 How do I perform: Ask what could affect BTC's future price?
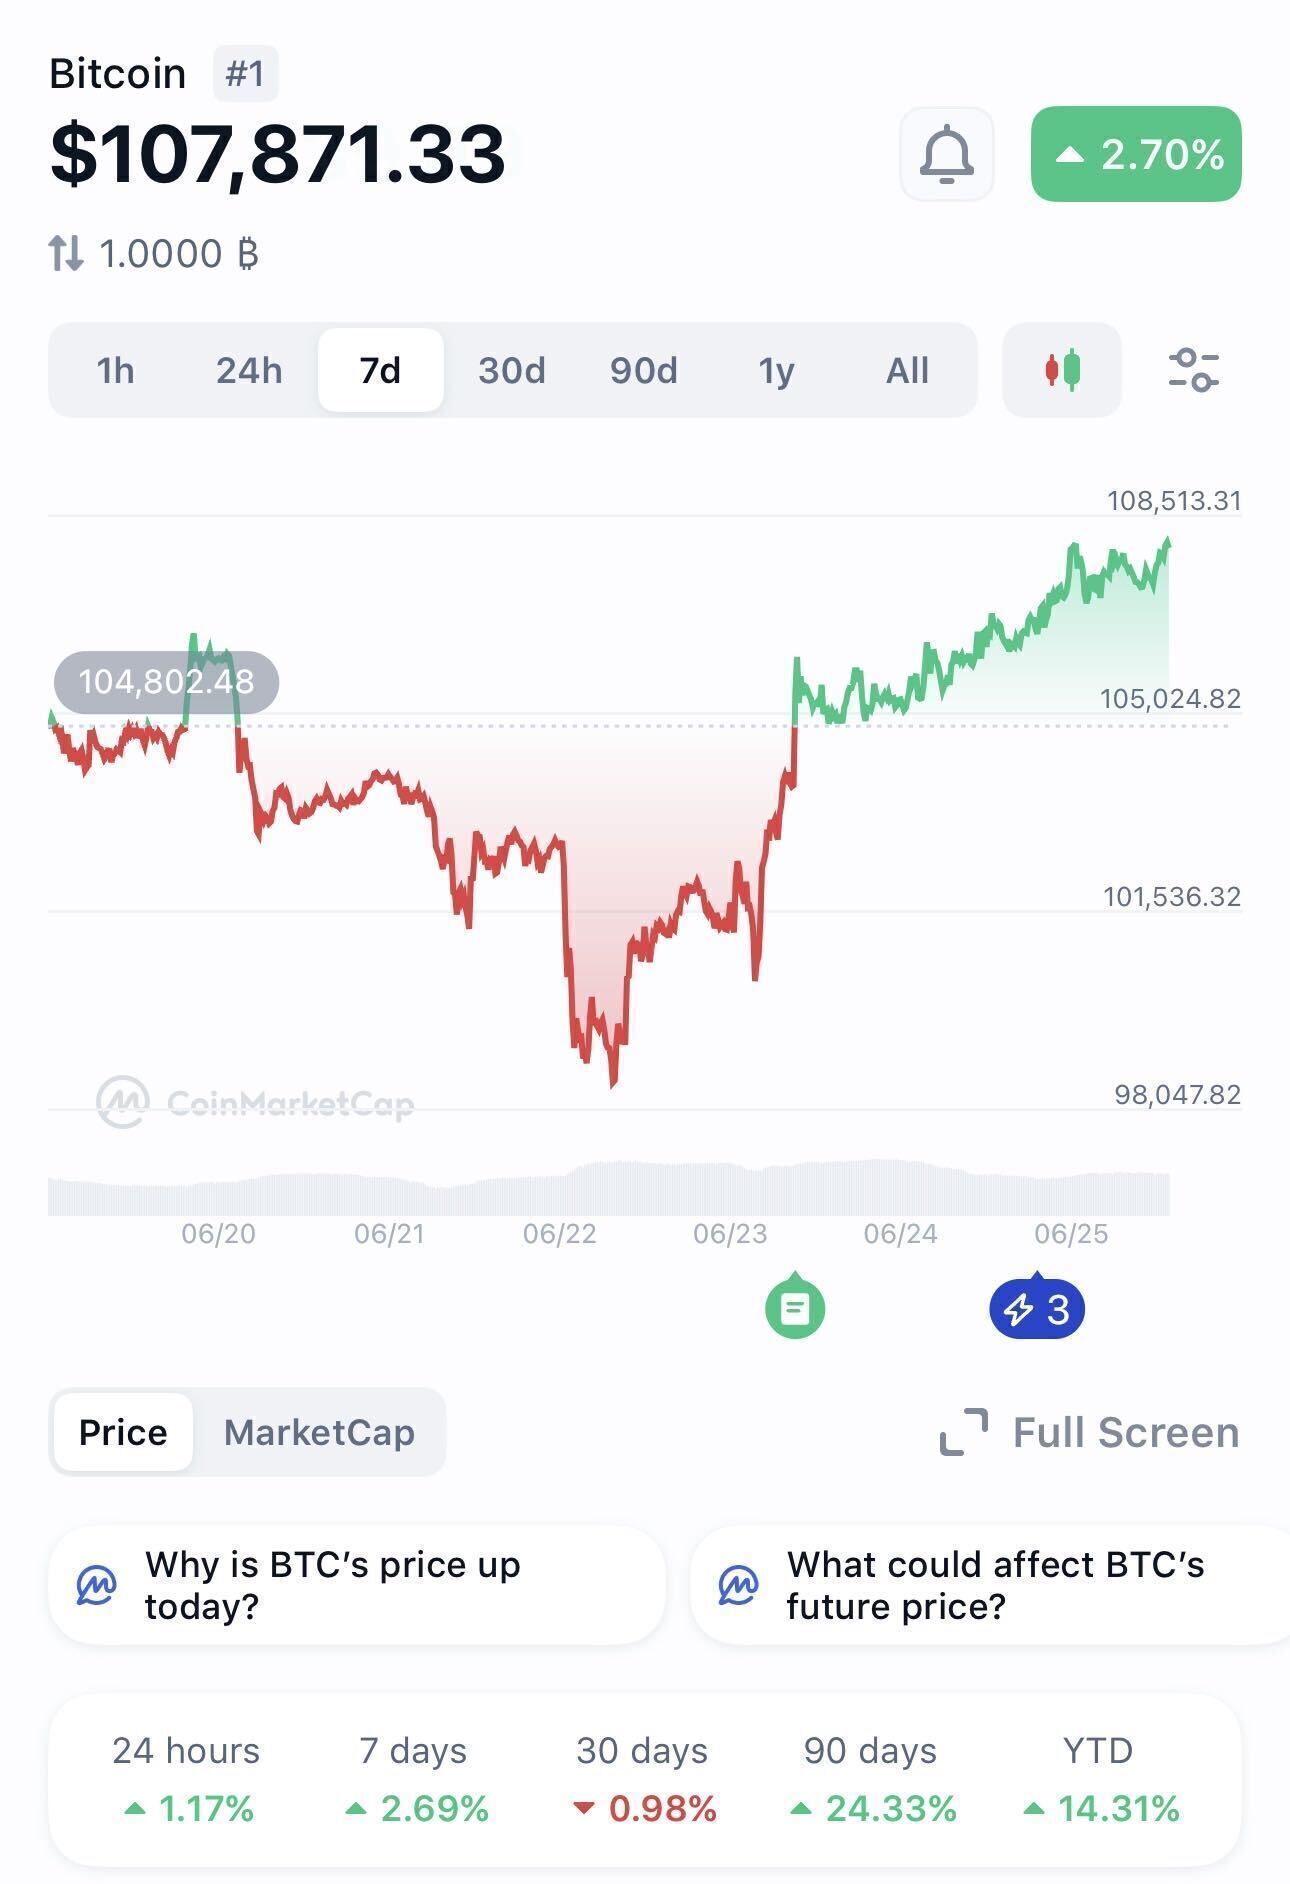pos(990,1585)
